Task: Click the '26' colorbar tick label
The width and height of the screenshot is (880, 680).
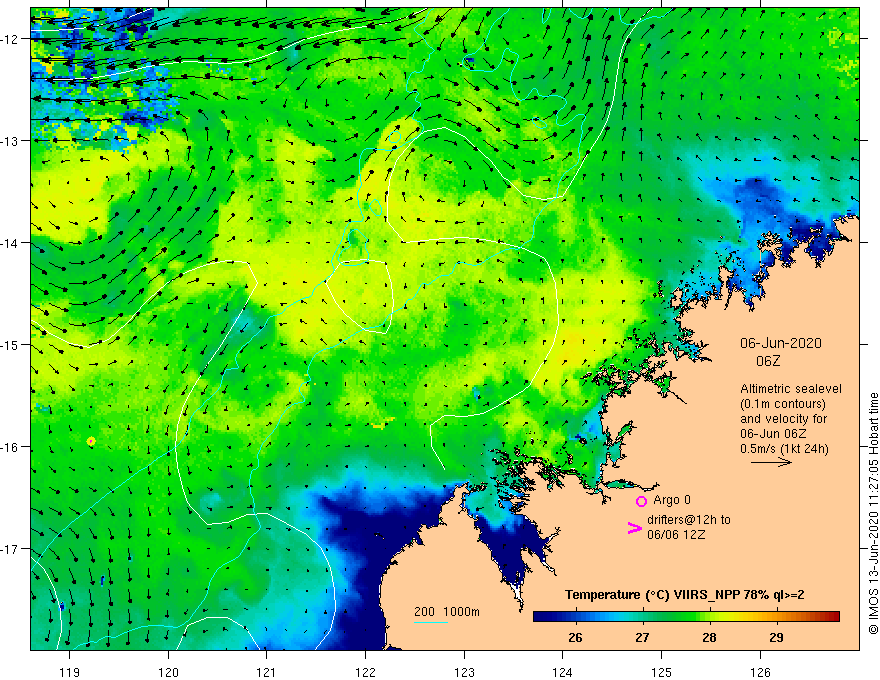Action: (575, 638)
